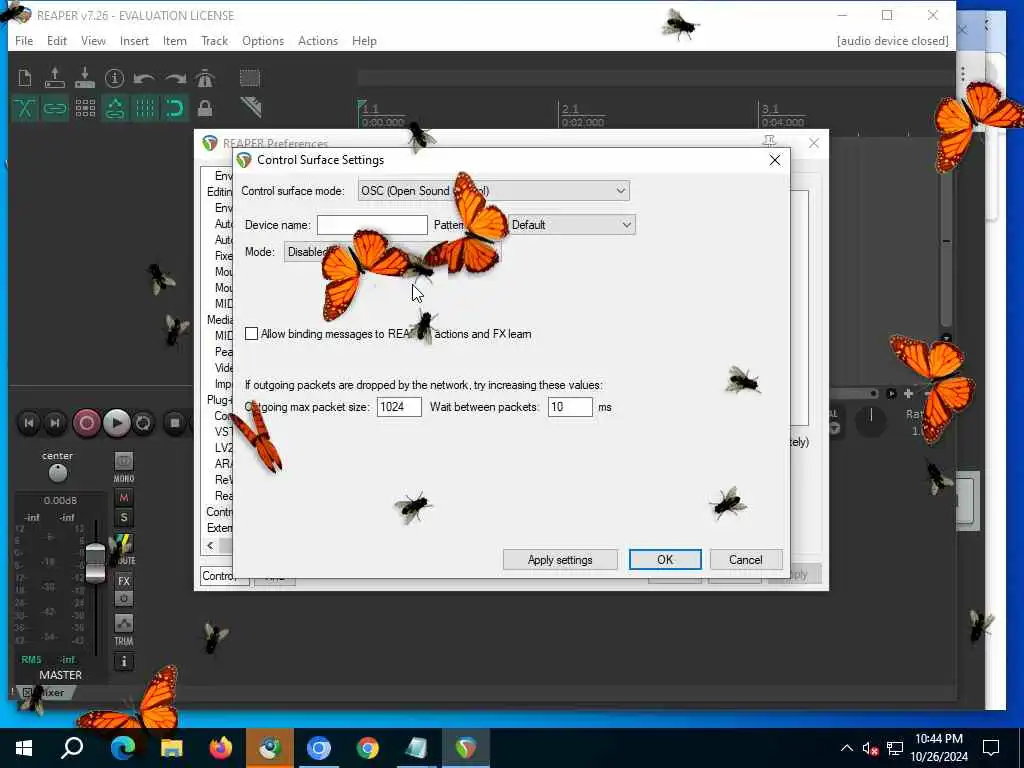Image resolution: width=1024 pixels, height=768 pixels.
Task: Click OK in Control Surface Settings
Action: (665, 560)
